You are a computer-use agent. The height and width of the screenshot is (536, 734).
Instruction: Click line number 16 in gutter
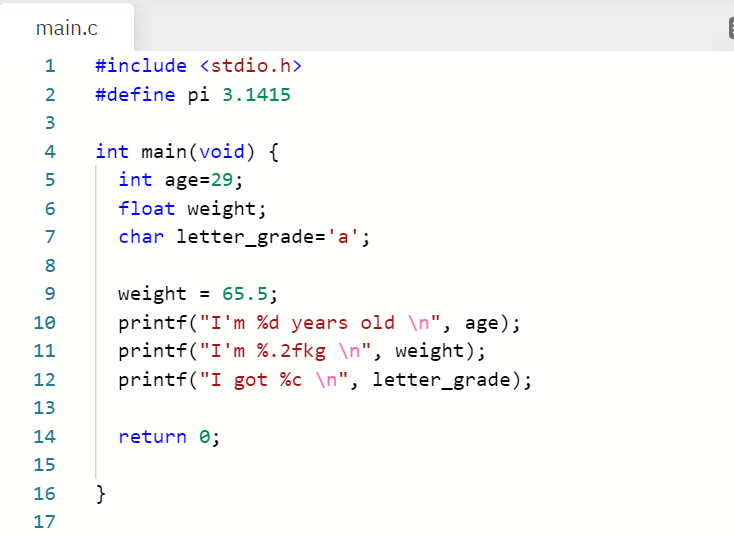point(44,494)
